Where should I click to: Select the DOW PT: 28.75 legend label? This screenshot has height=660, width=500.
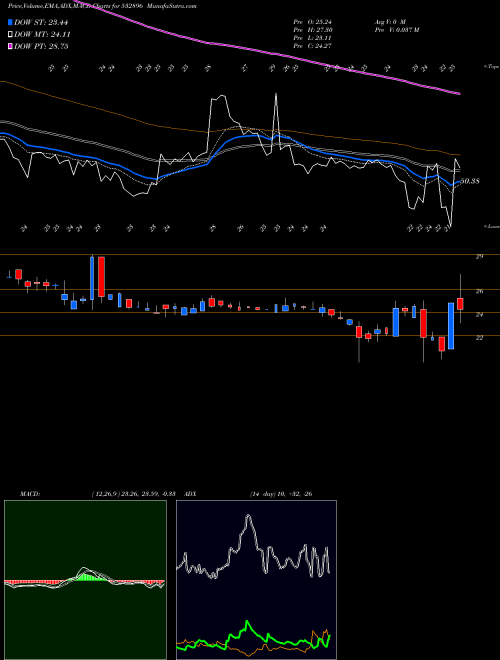point(41,46)
